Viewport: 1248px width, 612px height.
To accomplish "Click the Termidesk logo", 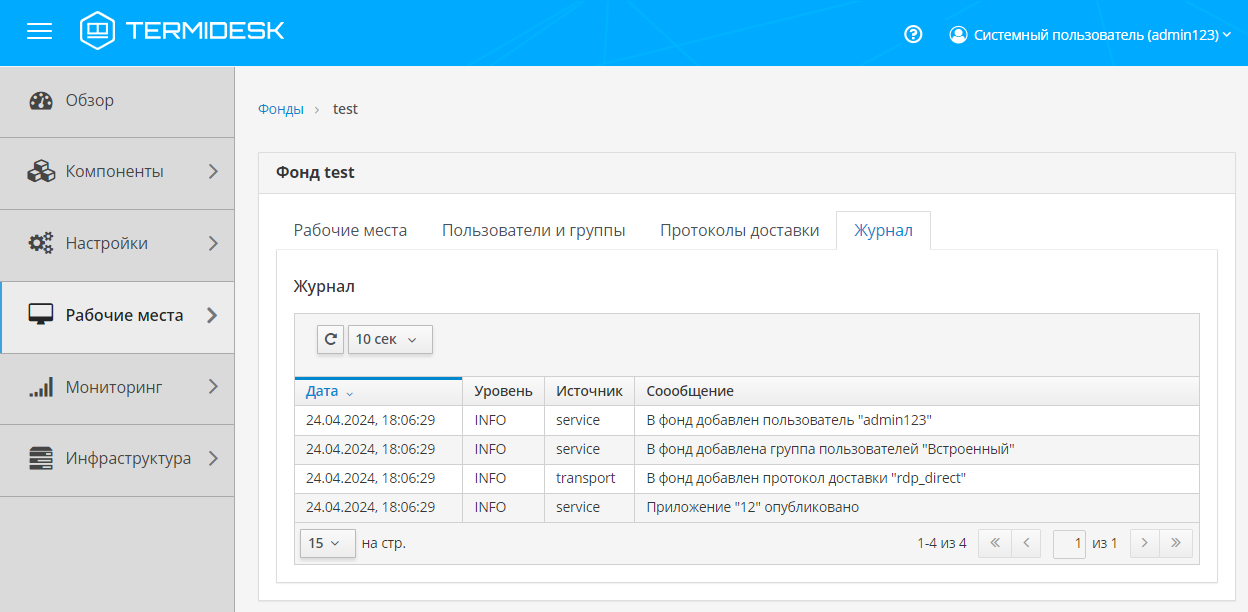I will coord(183,31).
